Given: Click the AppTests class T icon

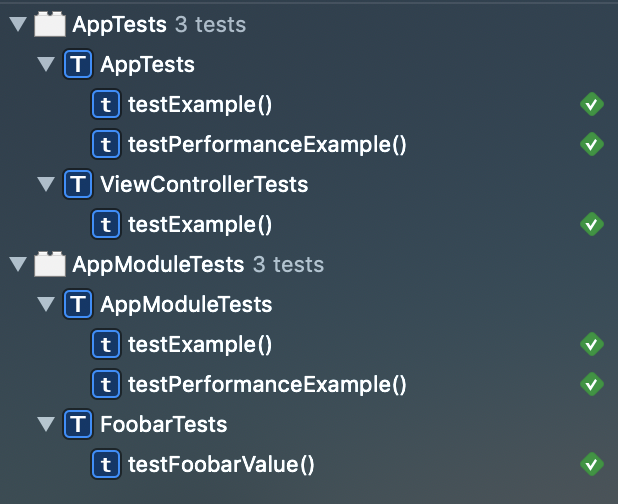Looking at the screenshot, I should pyautogui.click(x=78, y=65).
